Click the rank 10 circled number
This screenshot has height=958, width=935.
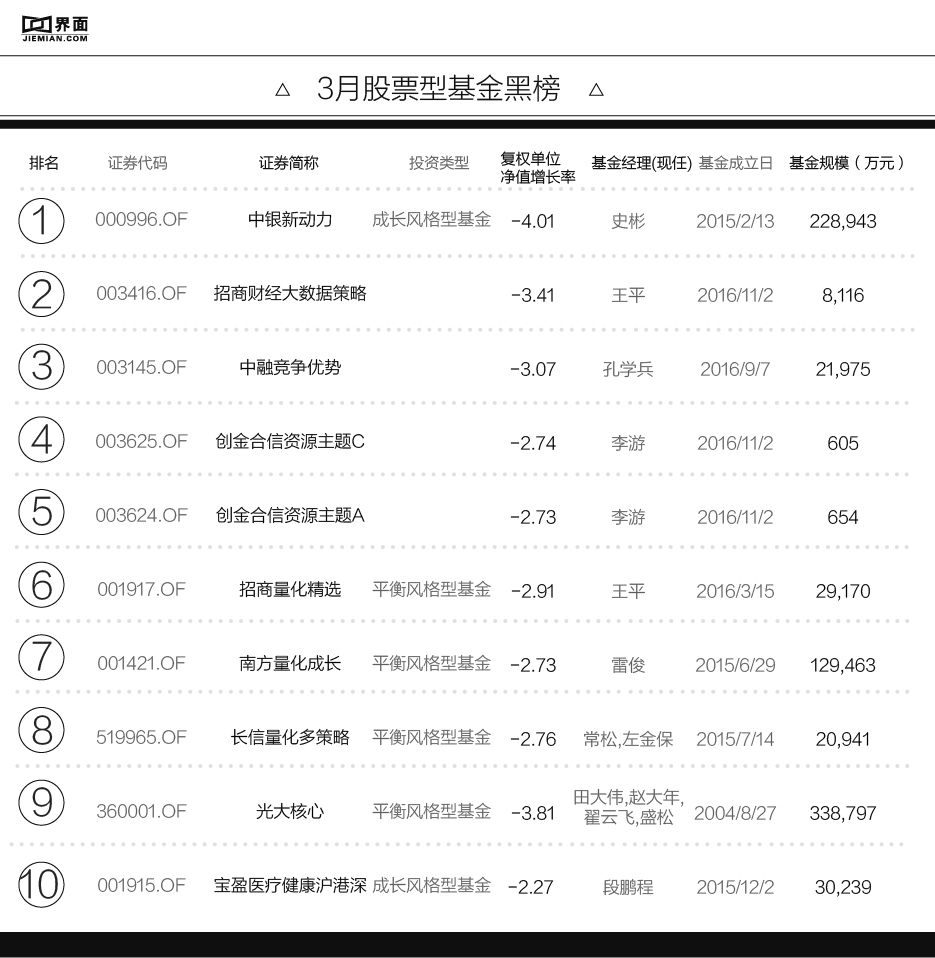41,884
